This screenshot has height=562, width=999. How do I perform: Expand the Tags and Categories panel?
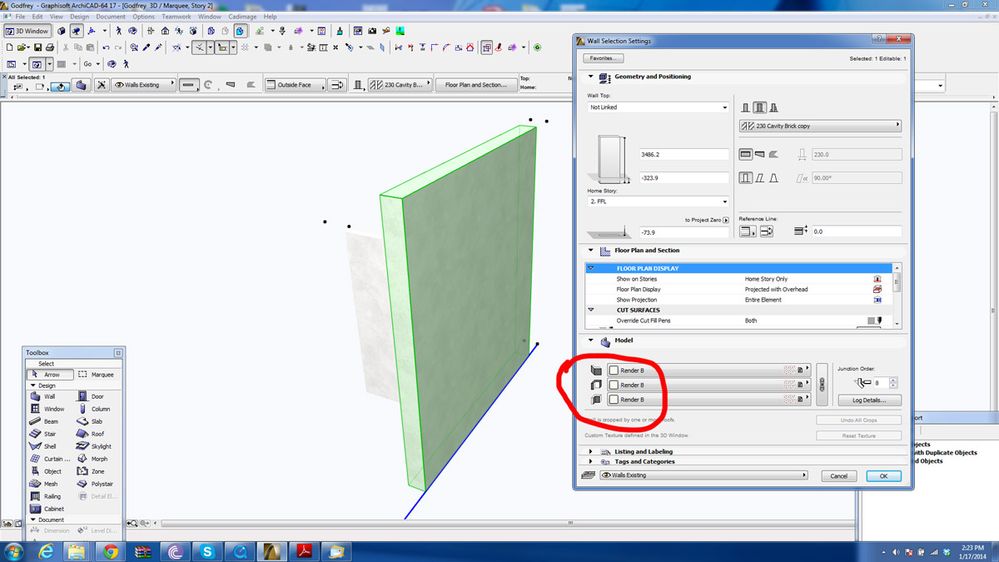pos(591,461)
